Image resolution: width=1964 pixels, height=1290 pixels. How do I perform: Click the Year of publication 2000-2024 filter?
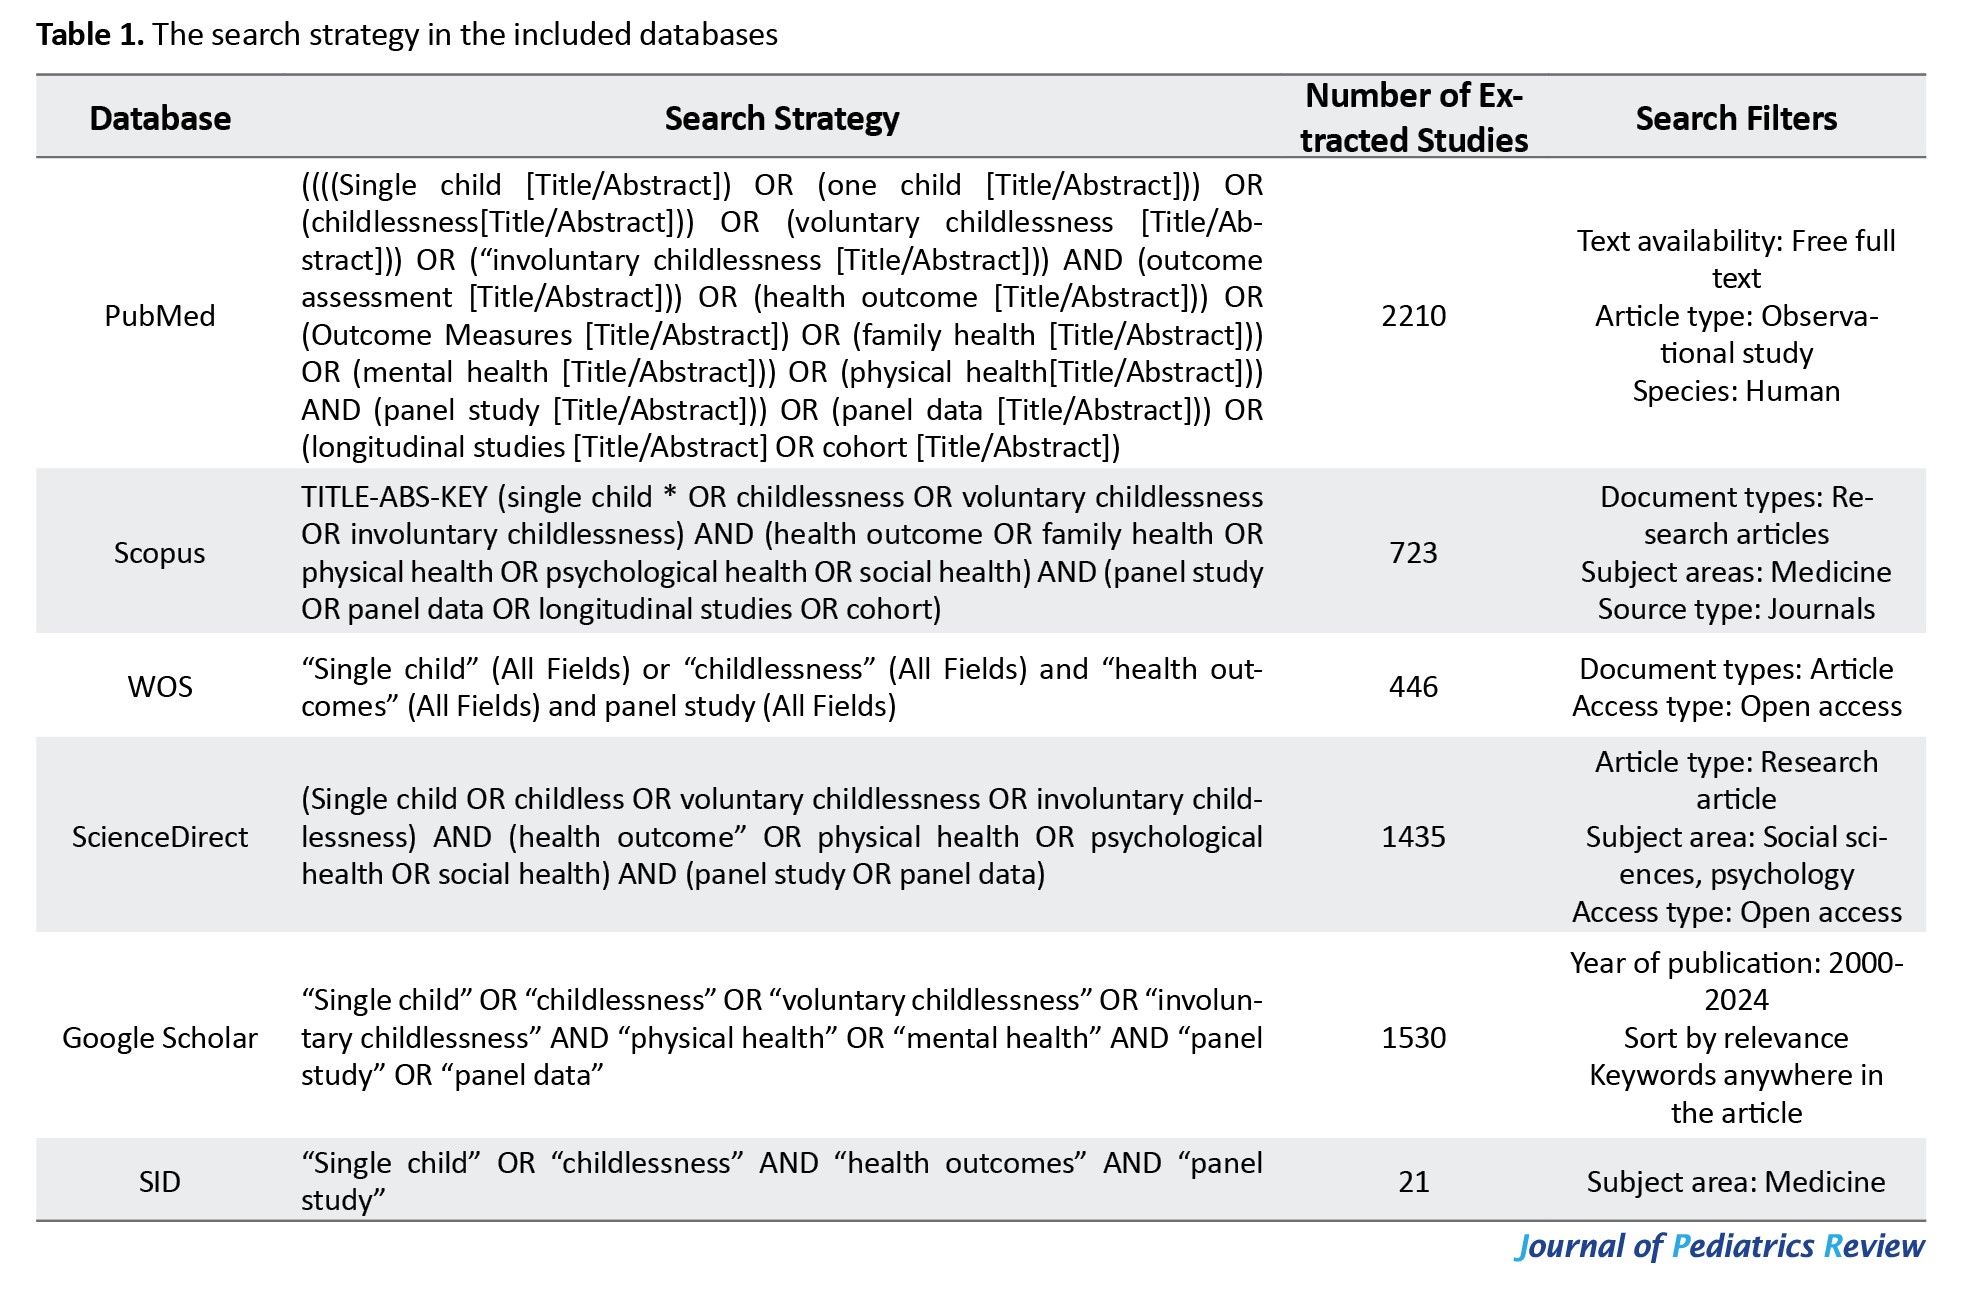(x=1736, y=981)
